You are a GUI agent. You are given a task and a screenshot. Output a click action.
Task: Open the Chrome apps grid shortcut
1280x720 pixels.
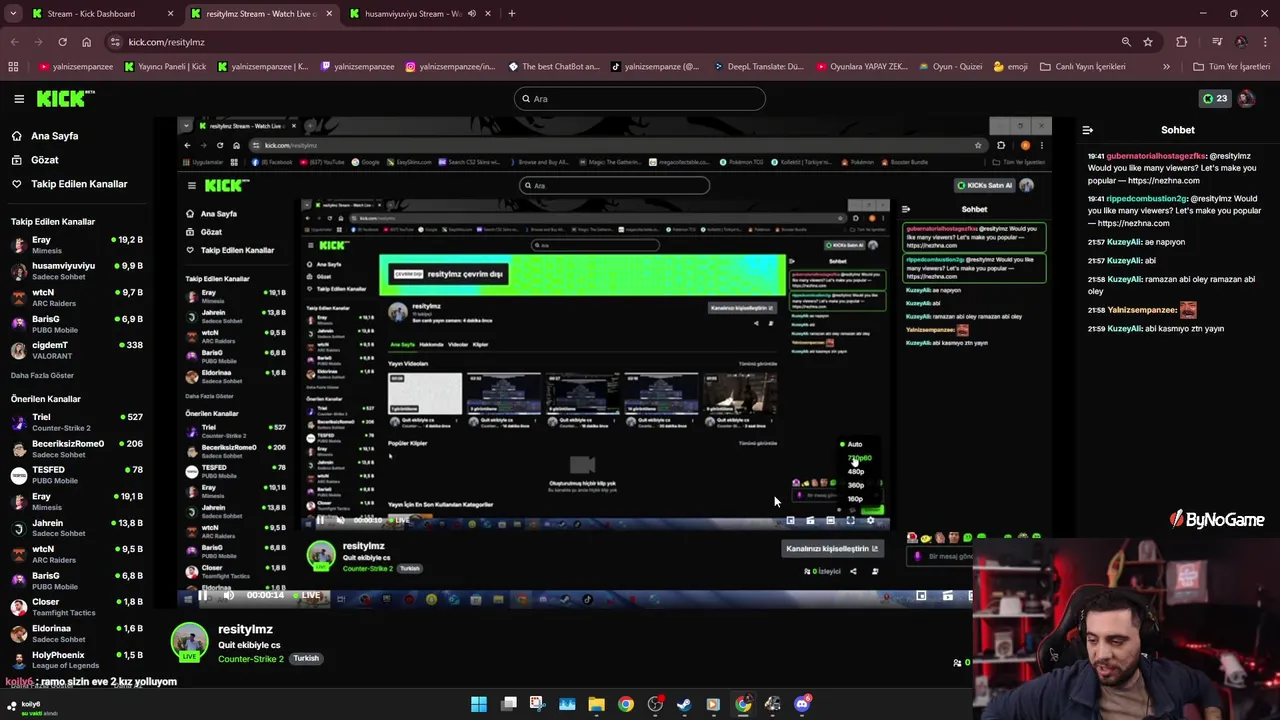(13, 67)
